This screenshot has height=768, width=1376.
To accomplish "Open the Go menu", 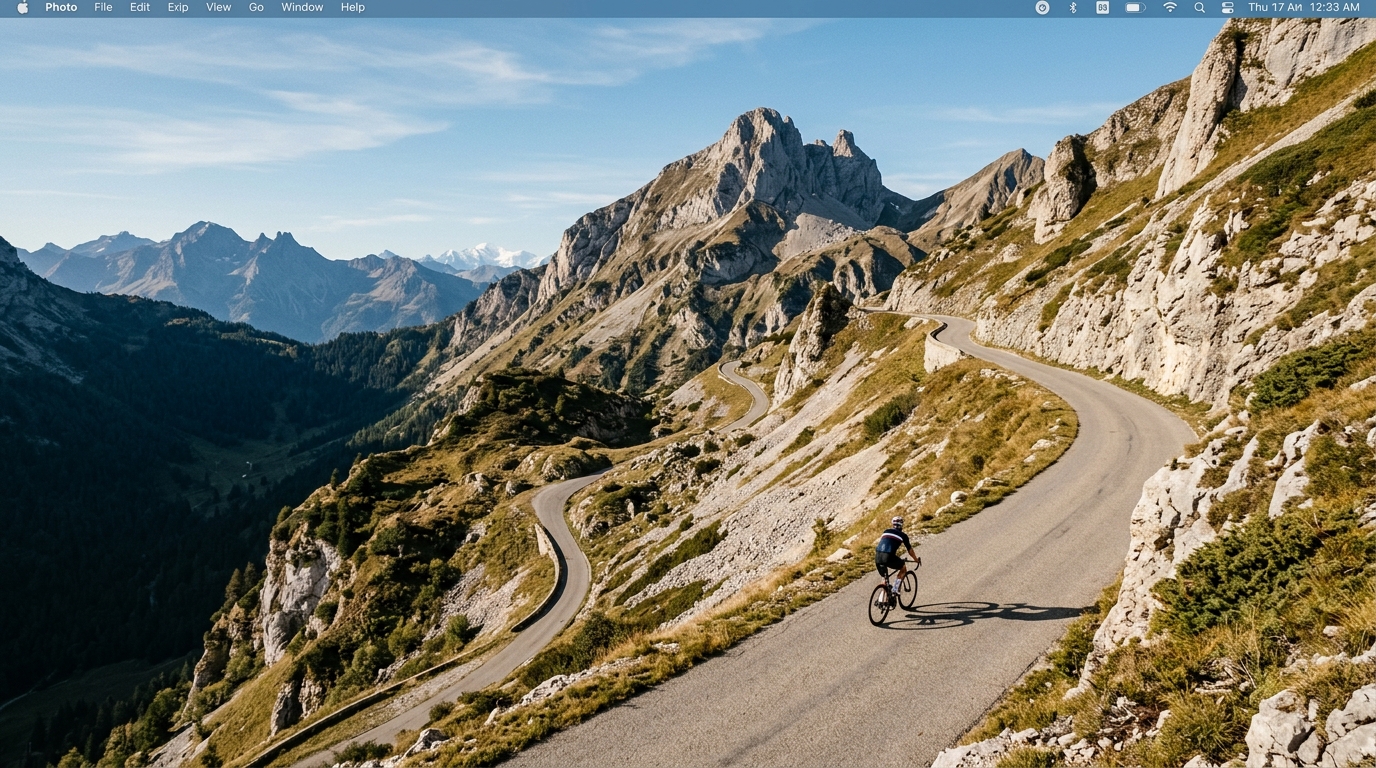I will coord(256,7).
